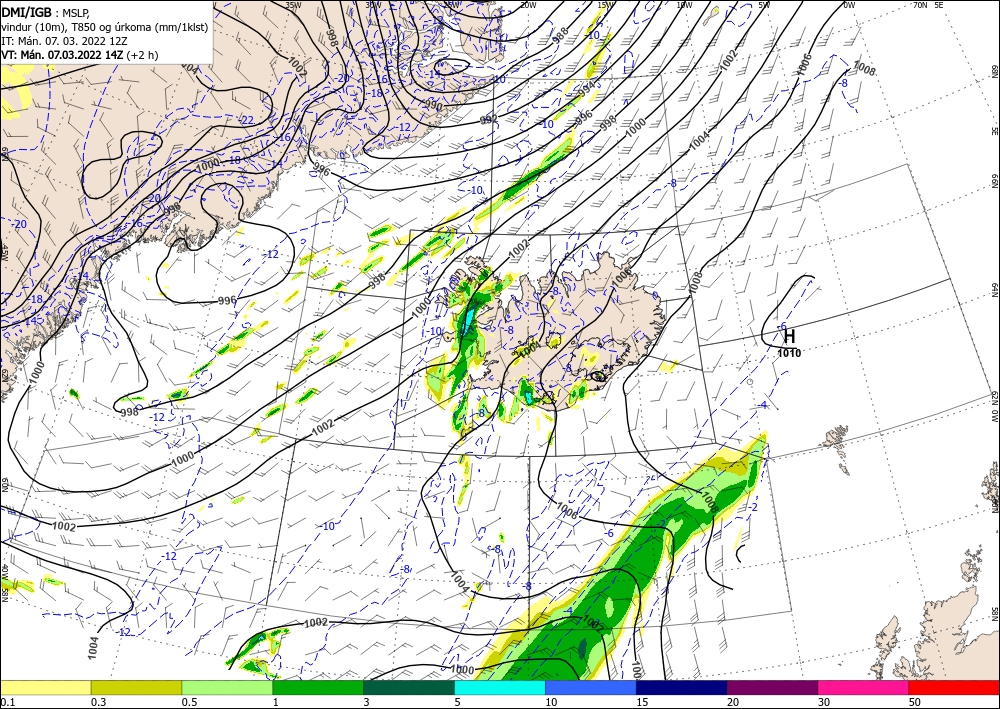Select the olive 0.3 mm legend swatch
The width and height of the screenshot is (1000, 709).
[136, 687]
